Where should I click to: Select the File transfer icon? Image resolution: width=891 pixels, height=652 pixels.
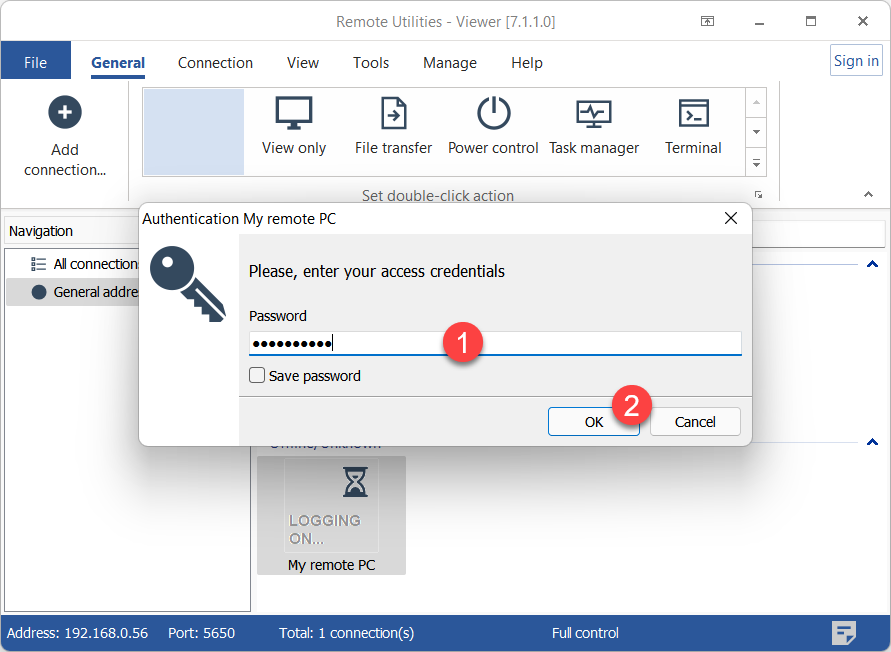coord(393,113)
